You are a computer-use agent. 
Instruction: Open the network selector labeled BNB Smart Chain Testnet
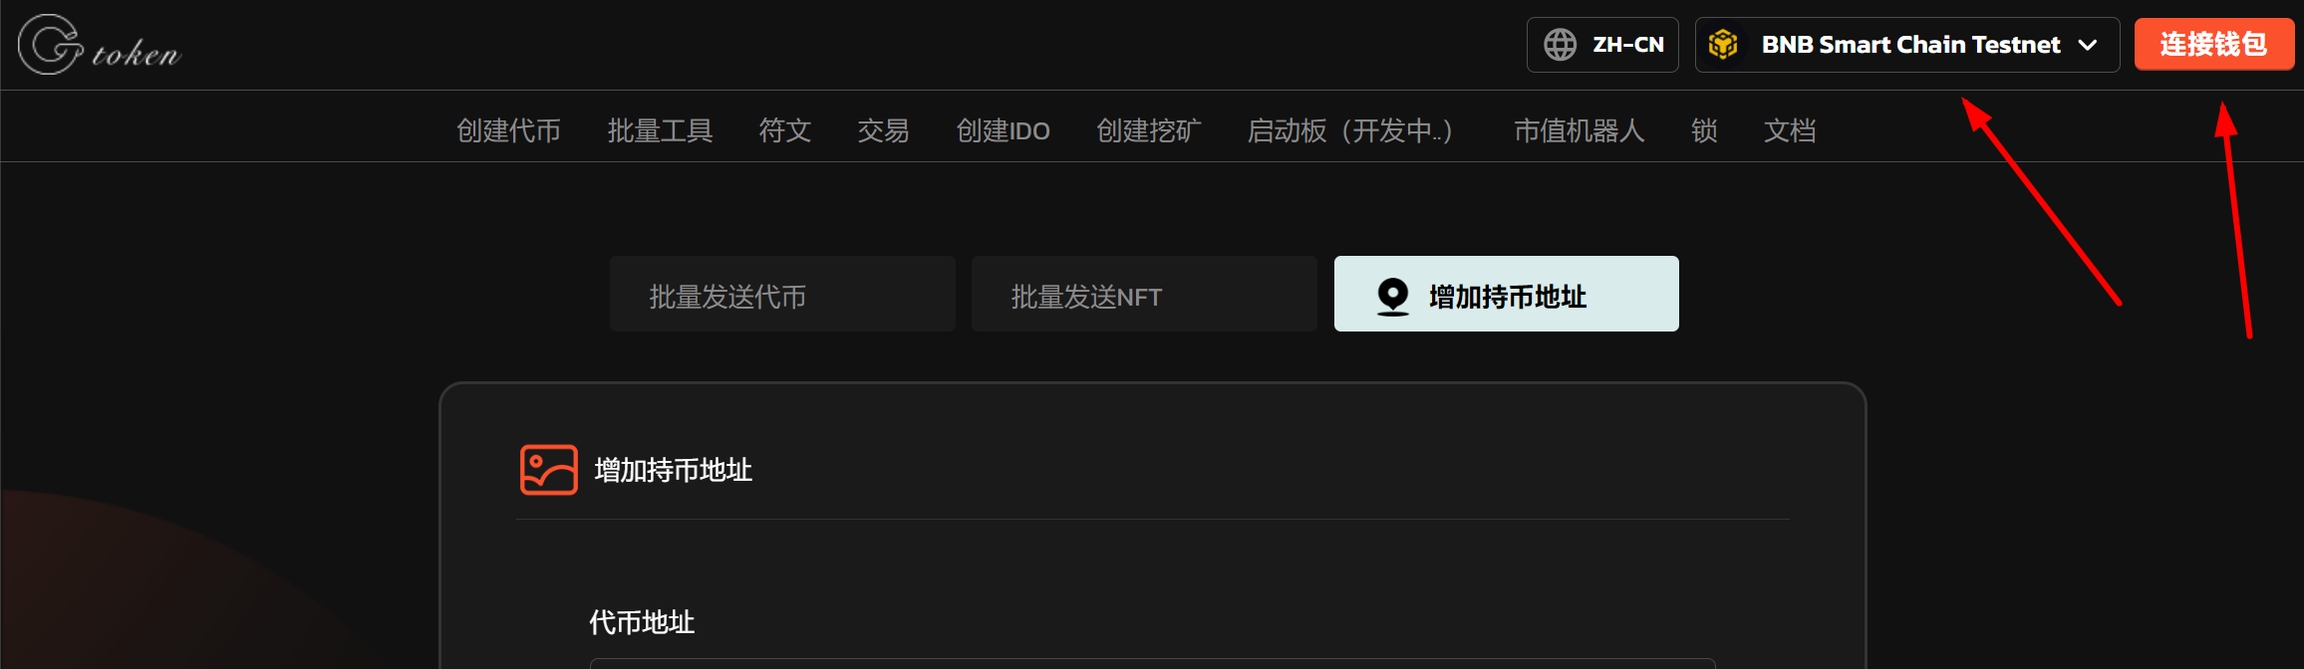coord(1907,44)
